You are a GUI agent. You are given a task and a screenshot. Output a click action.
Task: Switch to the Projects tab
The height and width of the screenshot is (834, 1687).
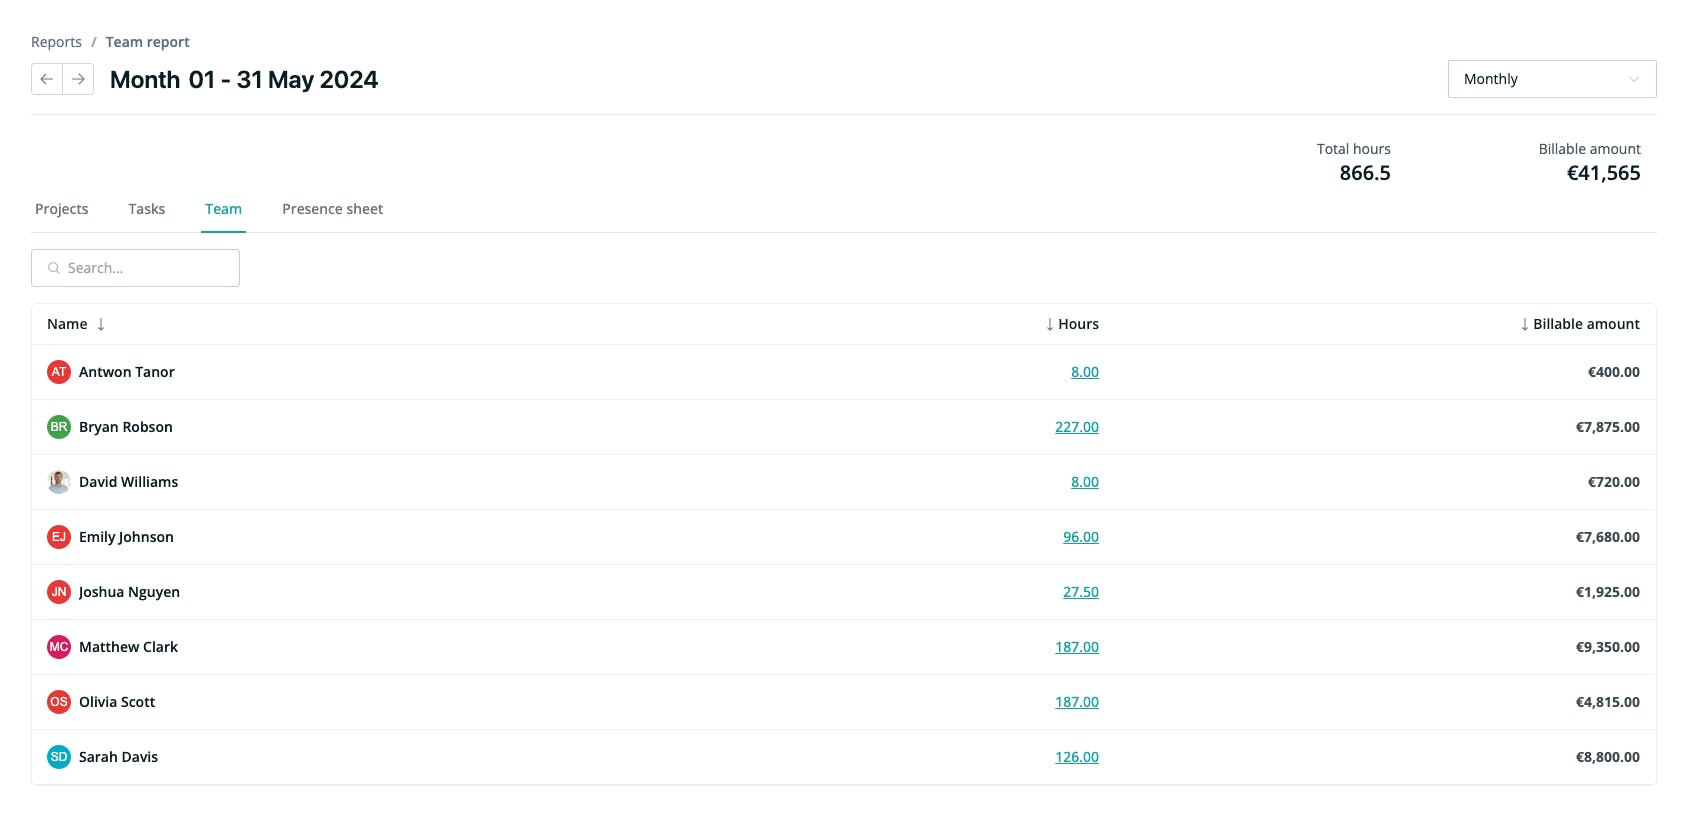point(62,209)
